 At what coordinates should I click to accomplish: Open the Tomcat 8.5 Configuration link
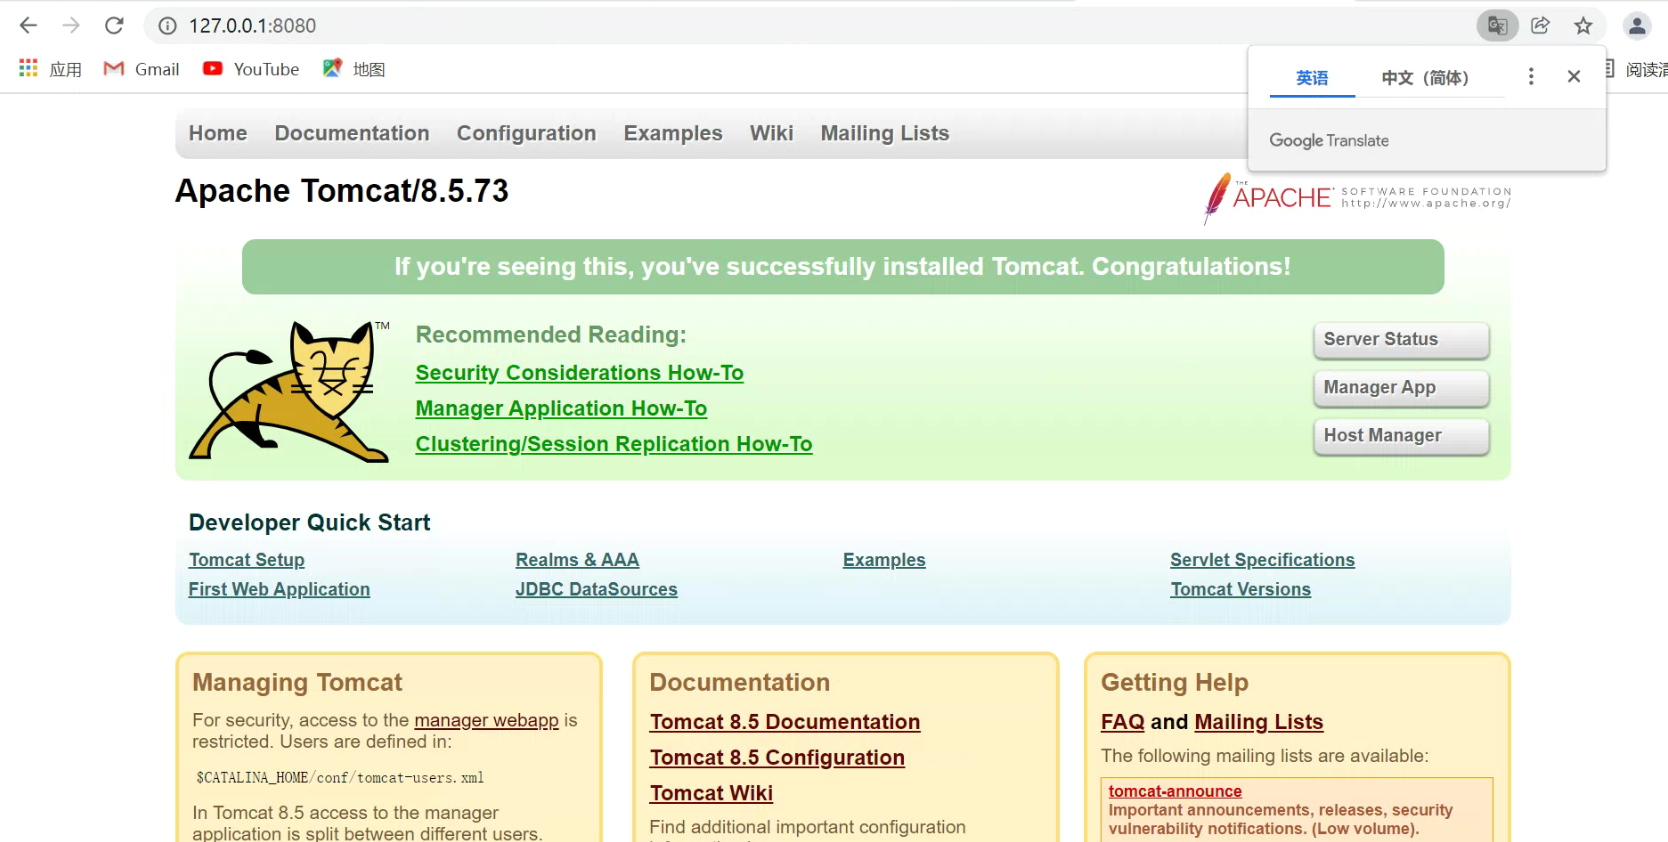click(777, 758)
